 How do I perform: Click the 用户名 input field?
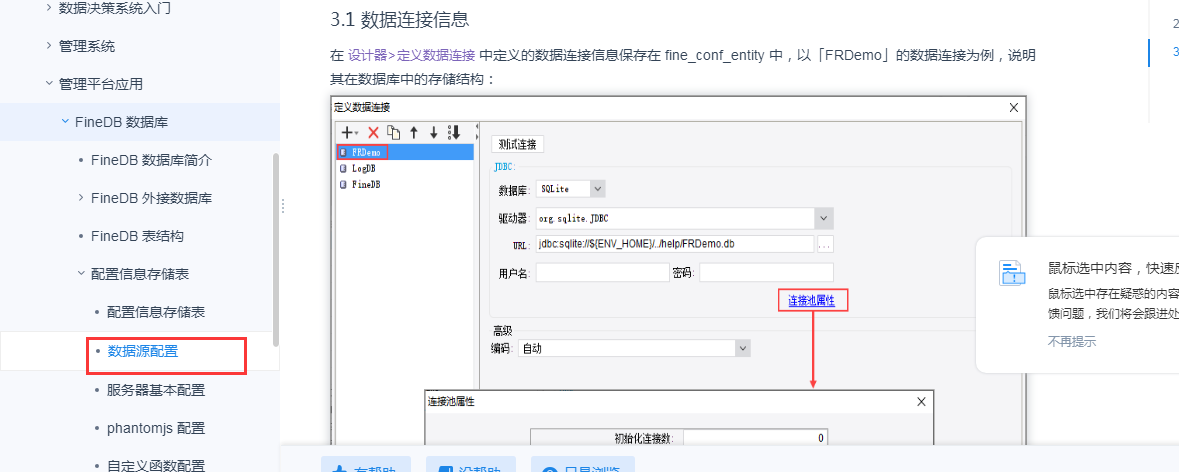click(602, 272)
